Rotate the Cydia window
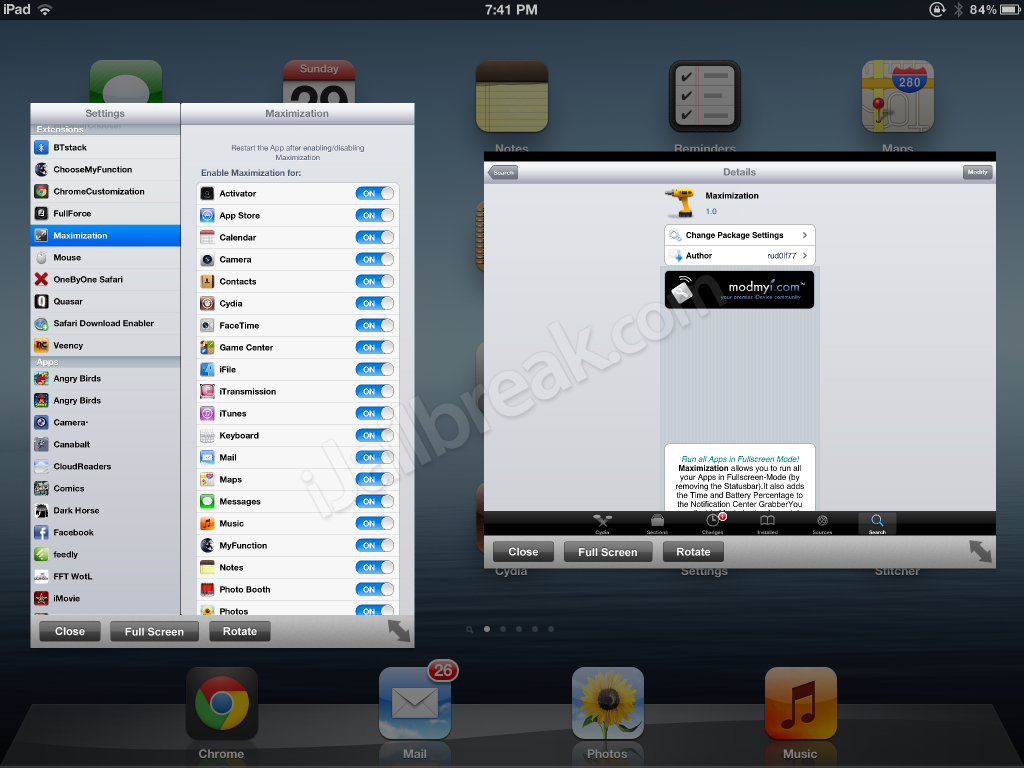 point(693,552)
